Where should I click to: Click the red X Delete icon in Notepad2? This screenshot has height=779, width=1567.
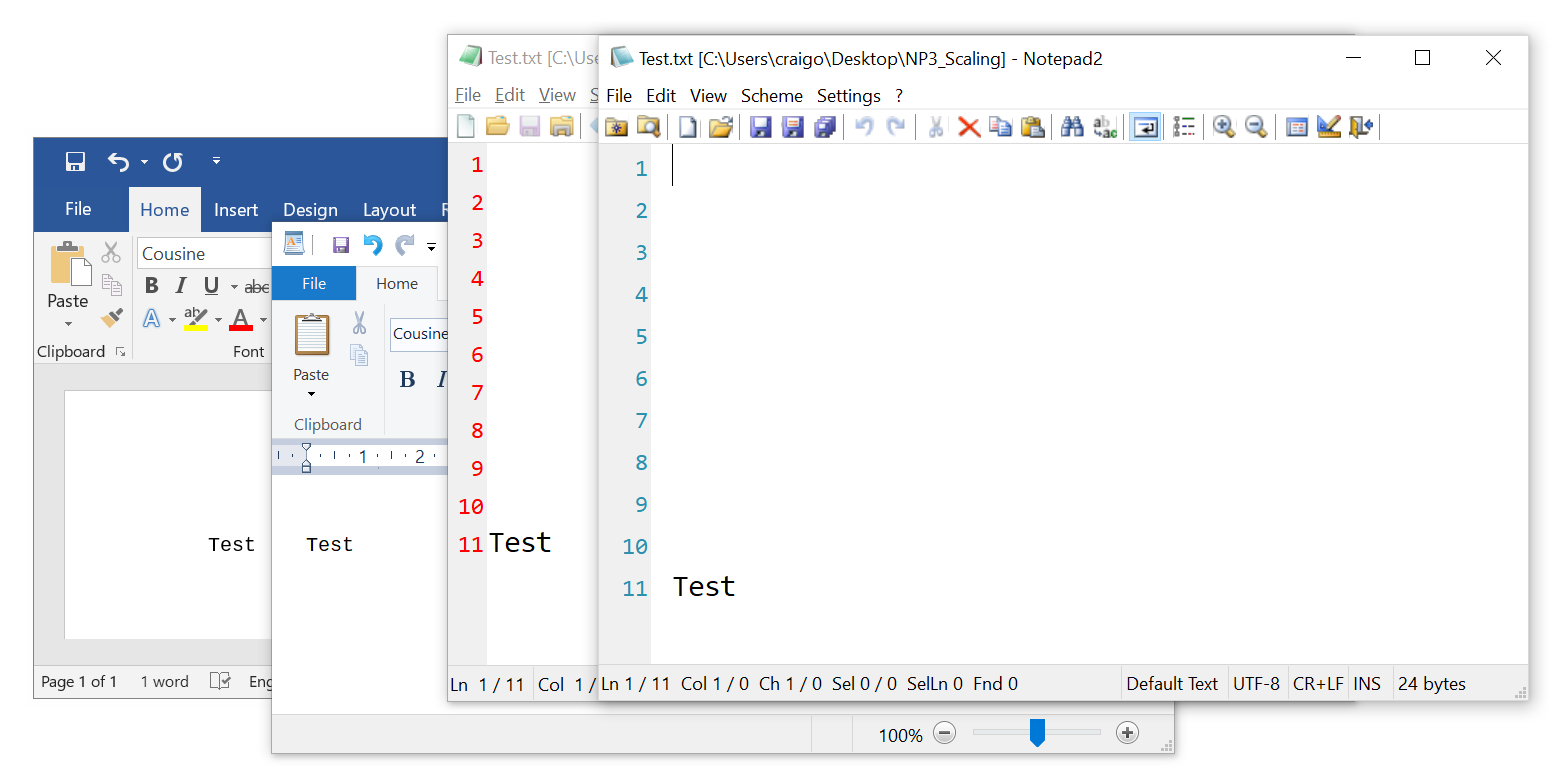point(968,127)
